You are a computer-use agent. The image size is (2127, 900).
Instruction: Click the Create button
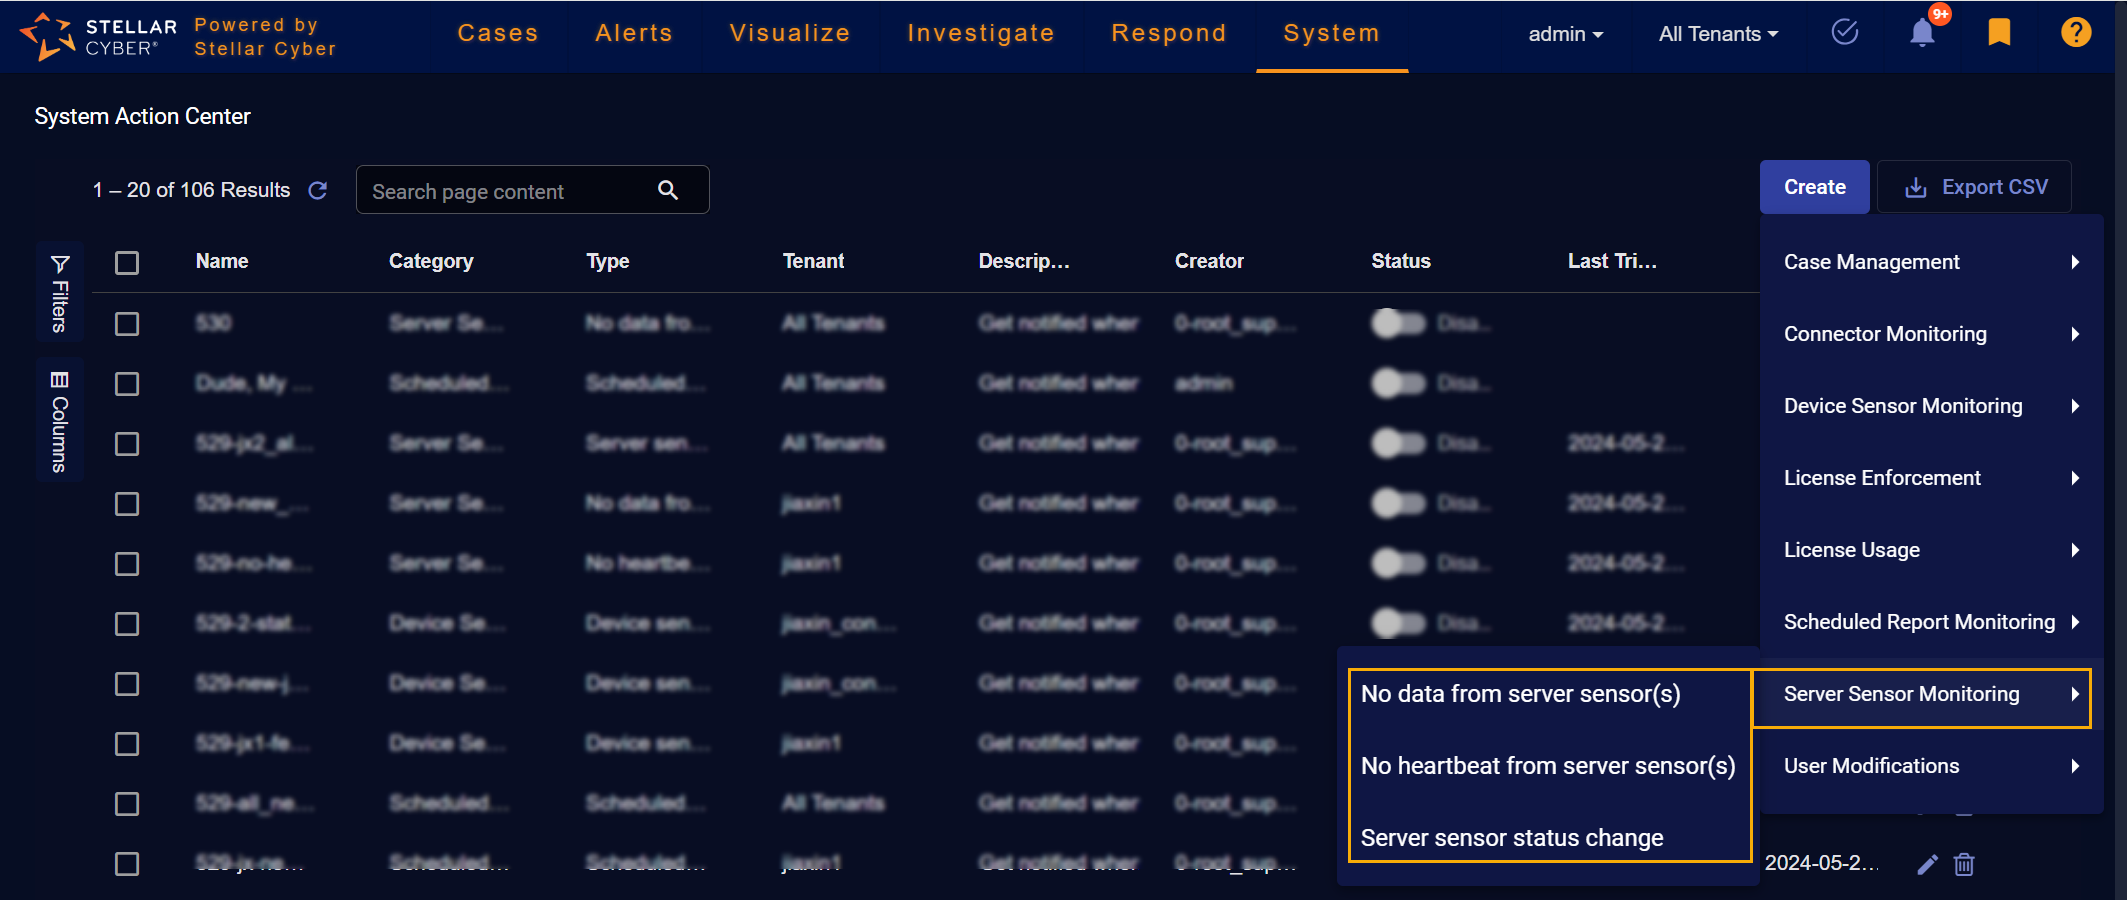(x=1814, y=187)
